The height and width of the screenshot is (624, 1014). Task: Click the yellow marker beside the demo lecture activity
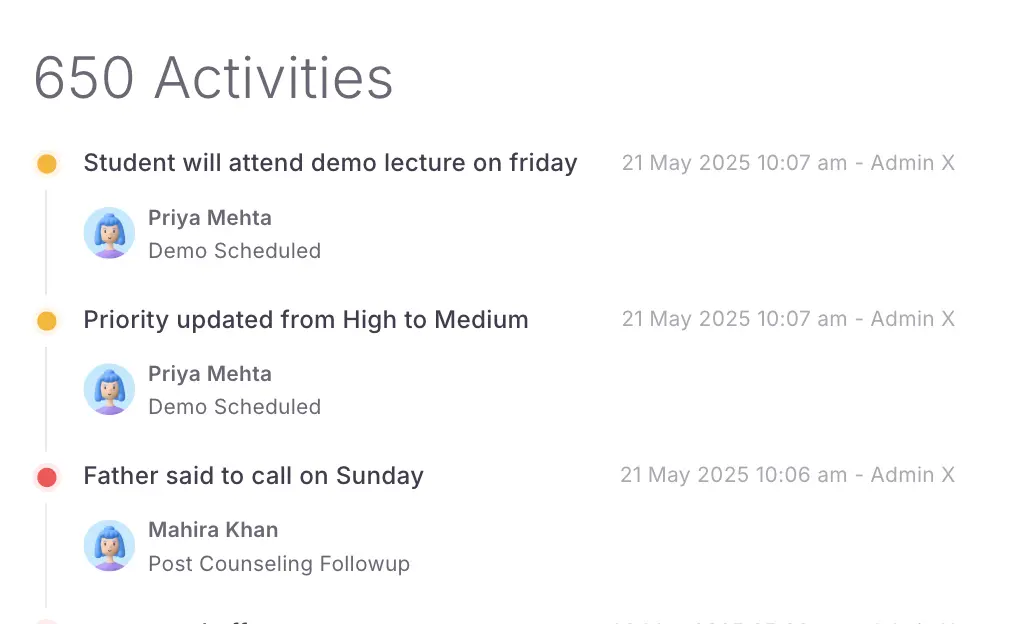click(x=46, y=164)
